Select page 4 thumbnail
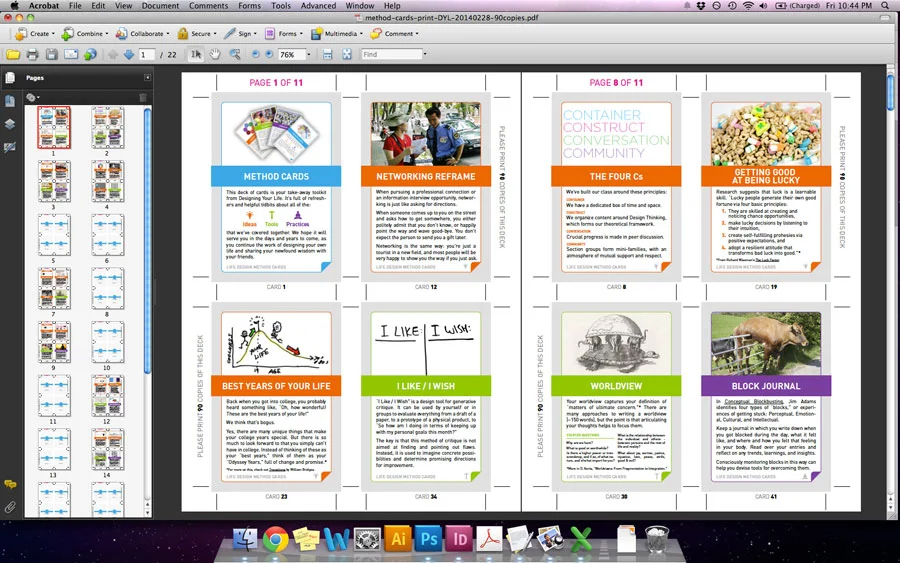This screenshot has width=900, height=563. pyautogui.click(x=107, y=181)
